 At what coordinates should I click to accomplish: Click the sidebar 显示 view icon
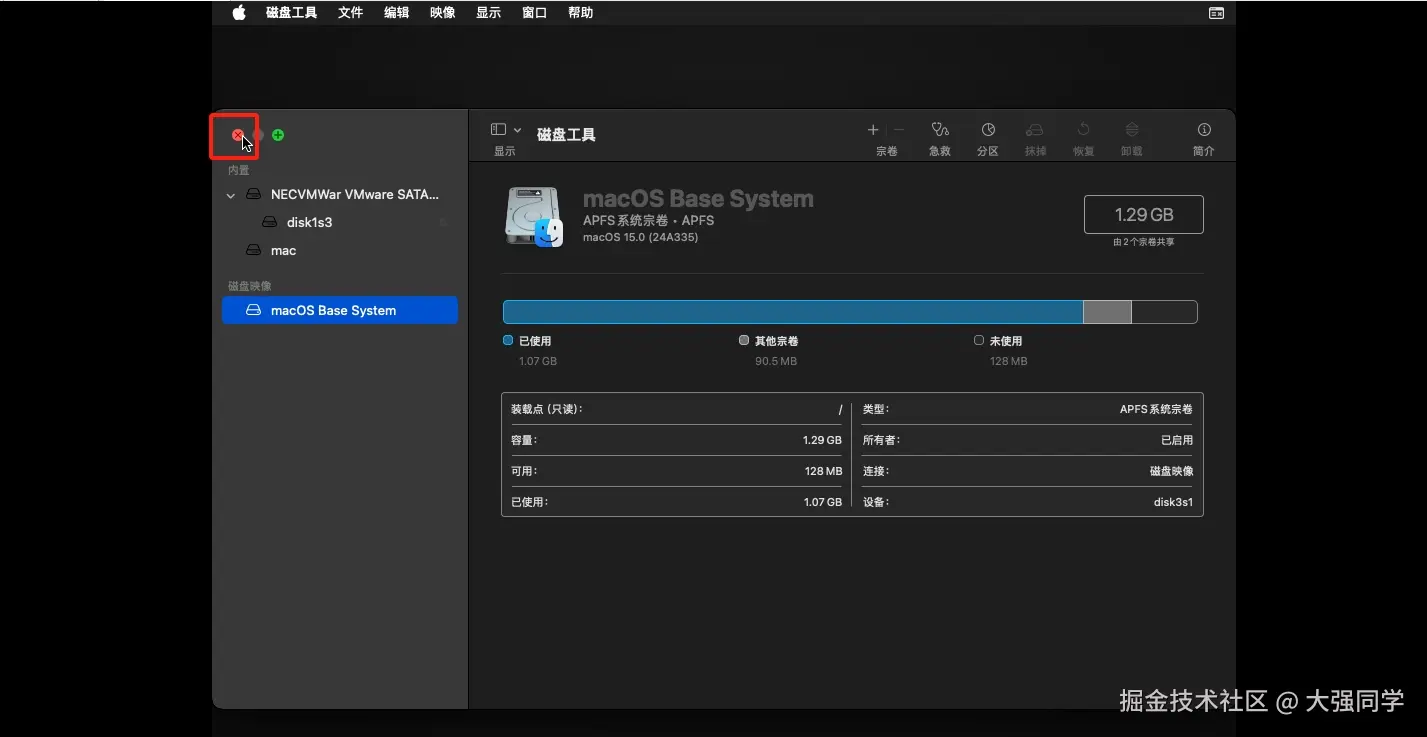[x=498, y=130]
